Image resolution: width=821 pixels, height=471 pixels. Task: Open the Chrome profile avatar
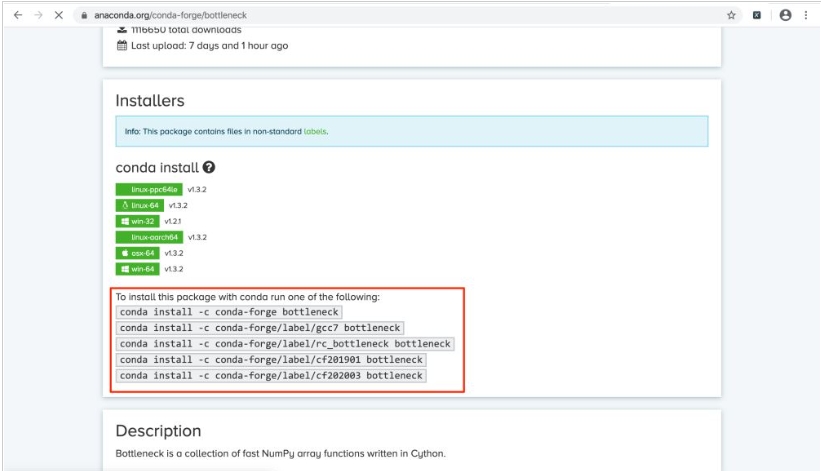pos(785,16)
